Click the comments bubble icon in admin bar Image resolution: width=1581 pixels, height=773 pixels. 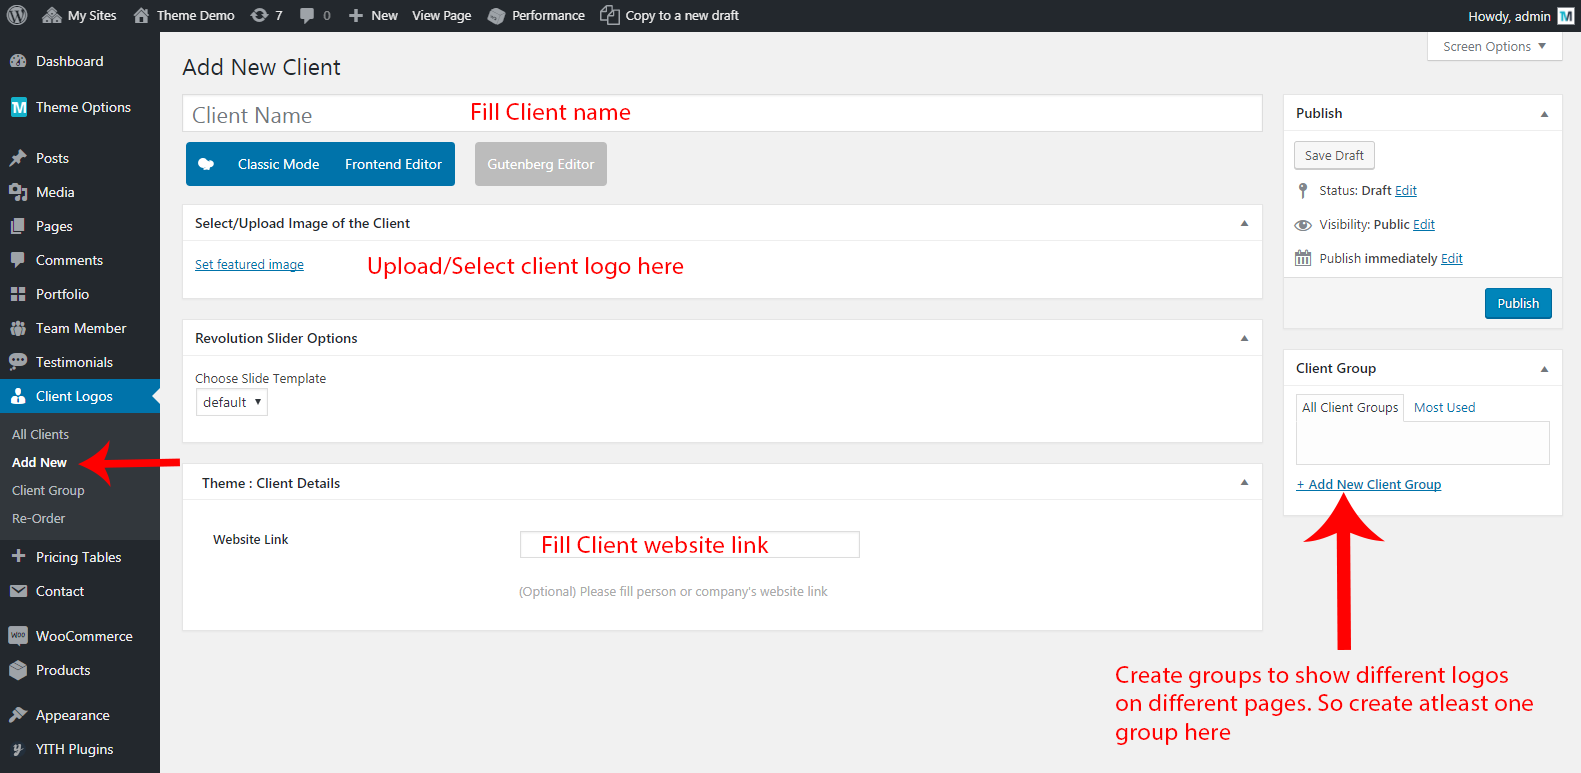pos(308,15)
